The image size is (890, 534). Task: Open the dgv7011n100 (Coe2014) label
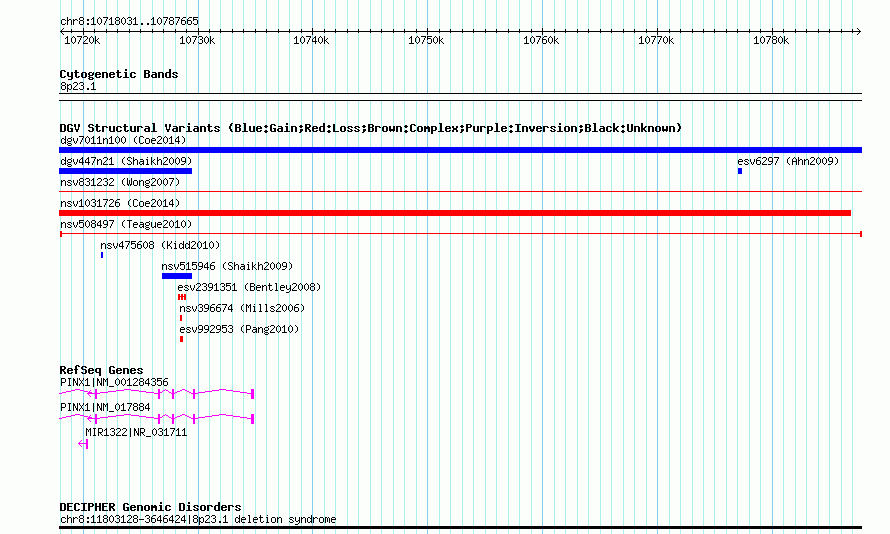click(x=123, y=140)
